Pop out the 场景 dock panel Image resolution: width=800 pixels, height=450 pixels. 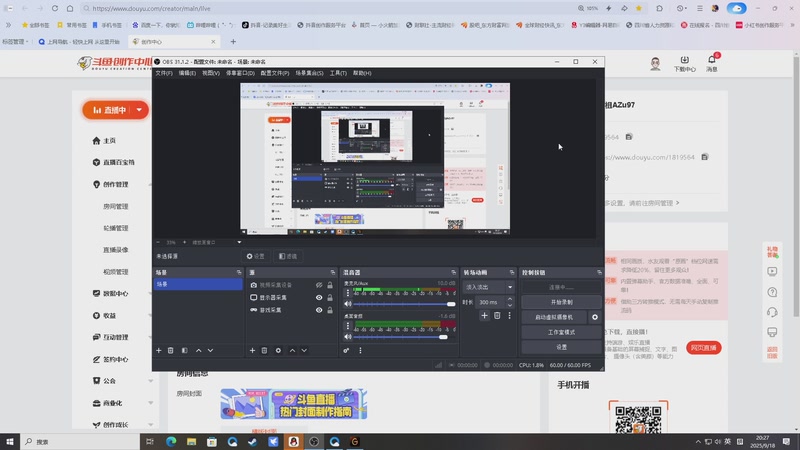tap(239, 272)
